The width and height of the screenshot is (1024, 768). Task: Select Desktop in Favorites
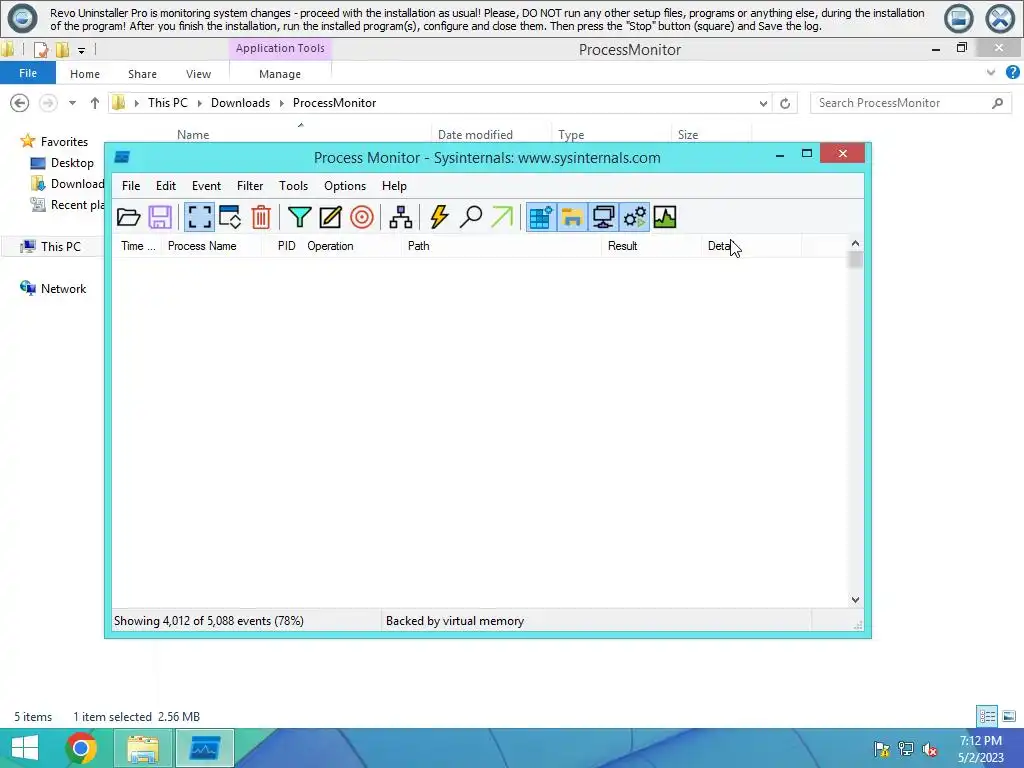coord(63,163)
